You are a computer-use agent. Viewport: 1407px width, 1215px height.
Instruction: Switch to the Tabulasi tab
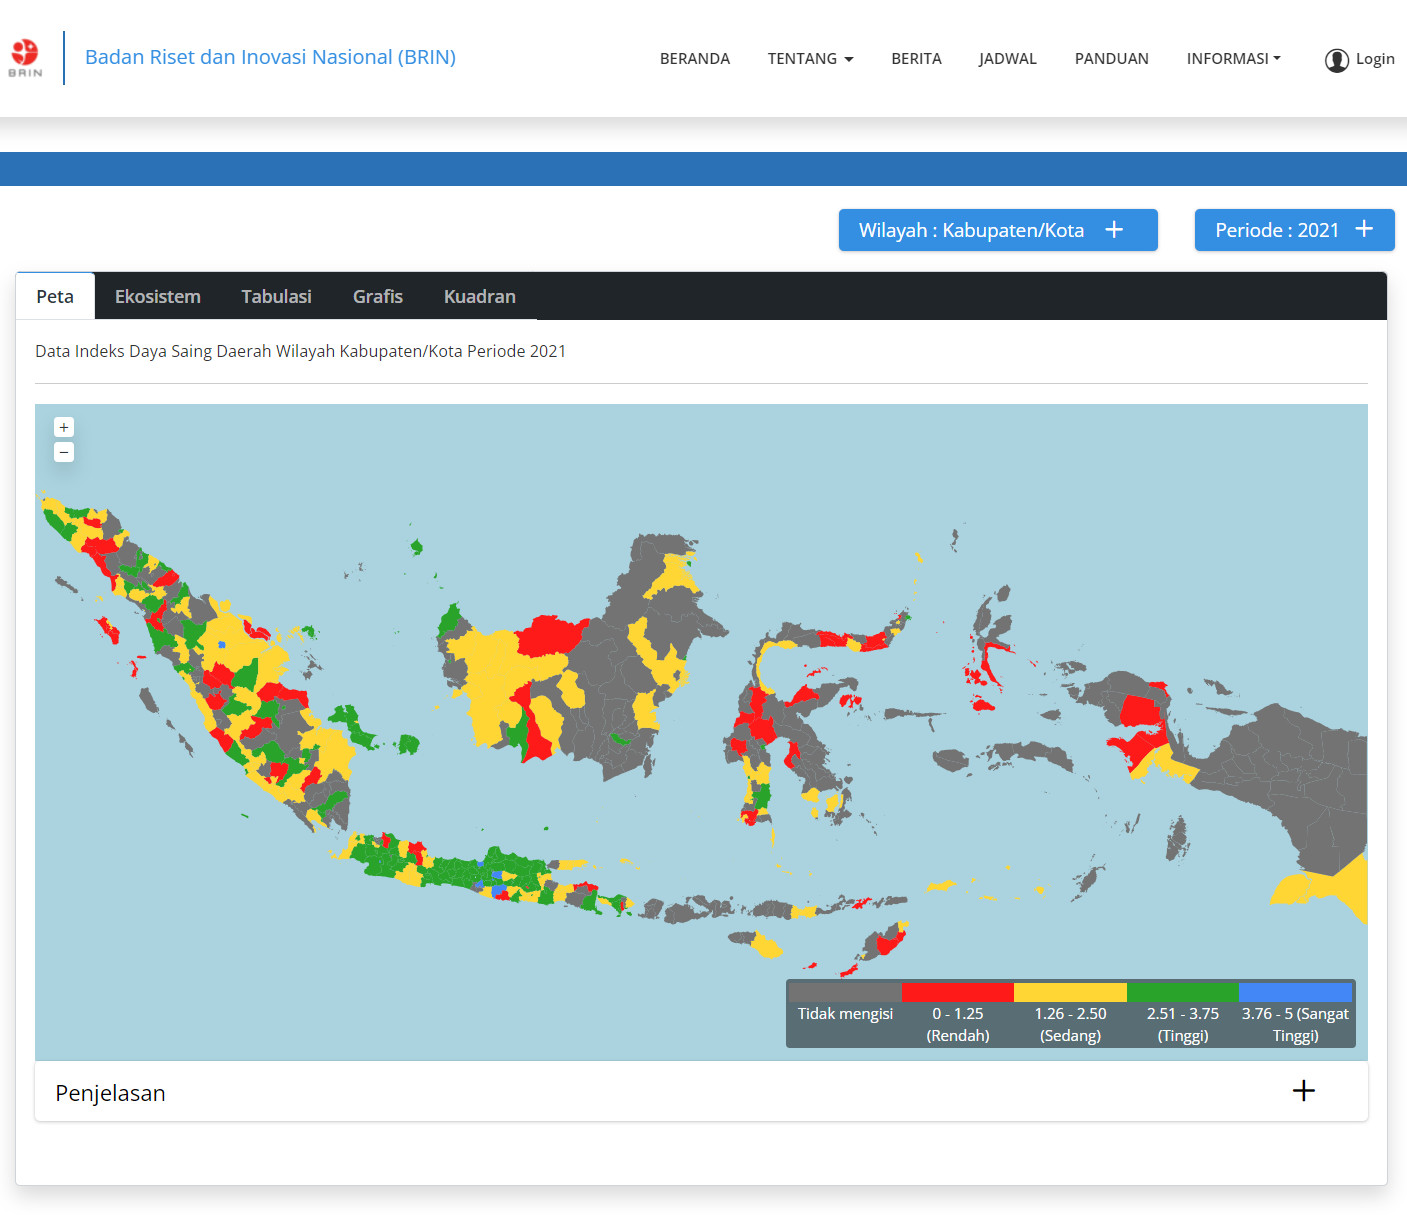click(276, 297)
